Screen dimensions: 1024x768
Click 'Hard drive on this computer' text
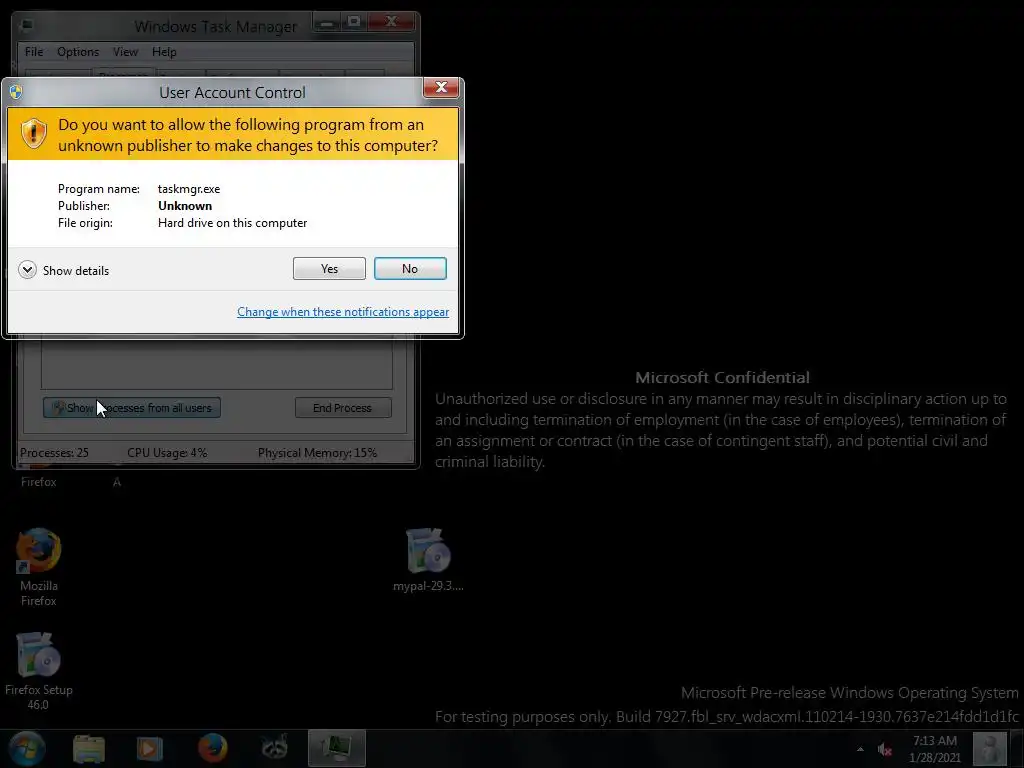[232, 223]
